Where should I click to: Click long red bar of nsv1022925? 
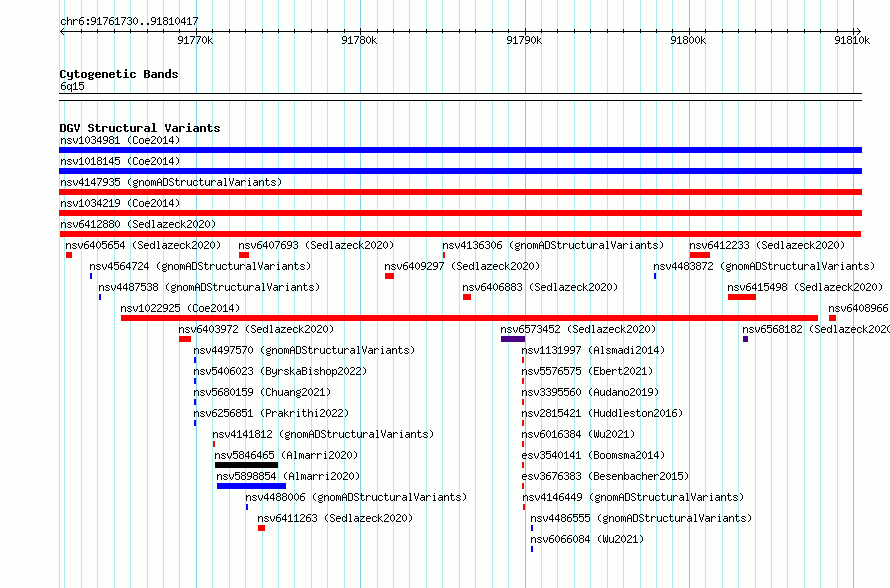tap(469, 318)
